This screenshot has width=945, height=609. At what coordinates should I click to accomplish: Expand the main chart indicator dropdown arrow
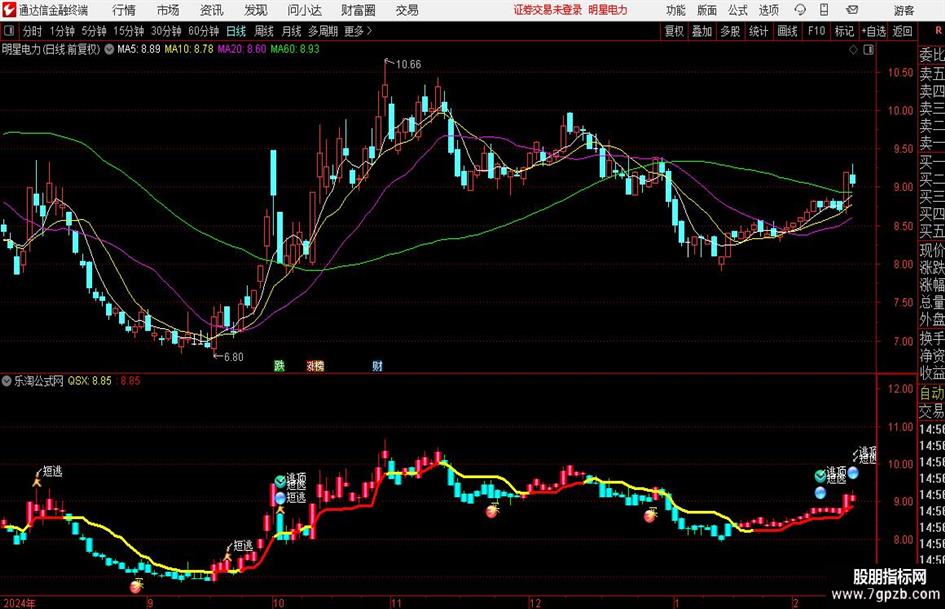[109, 49]
